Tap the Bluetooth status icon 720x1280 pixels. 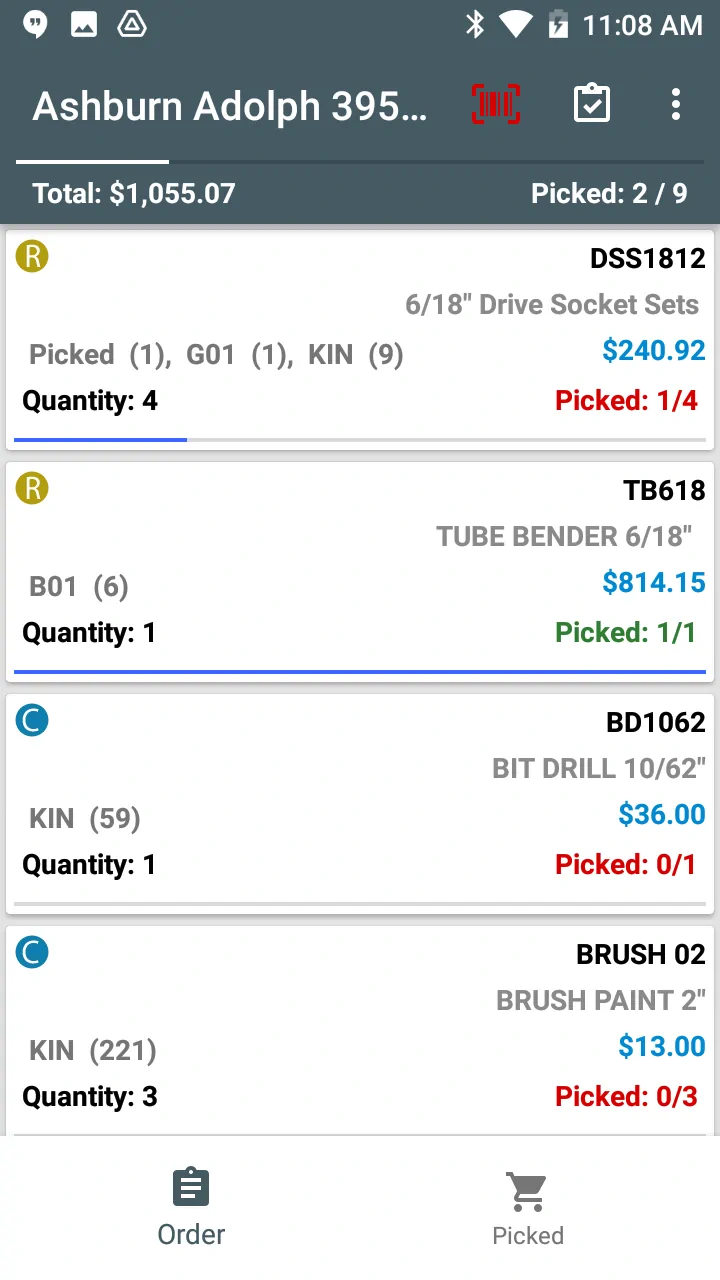pyautogui.click(x=475, y=25)
